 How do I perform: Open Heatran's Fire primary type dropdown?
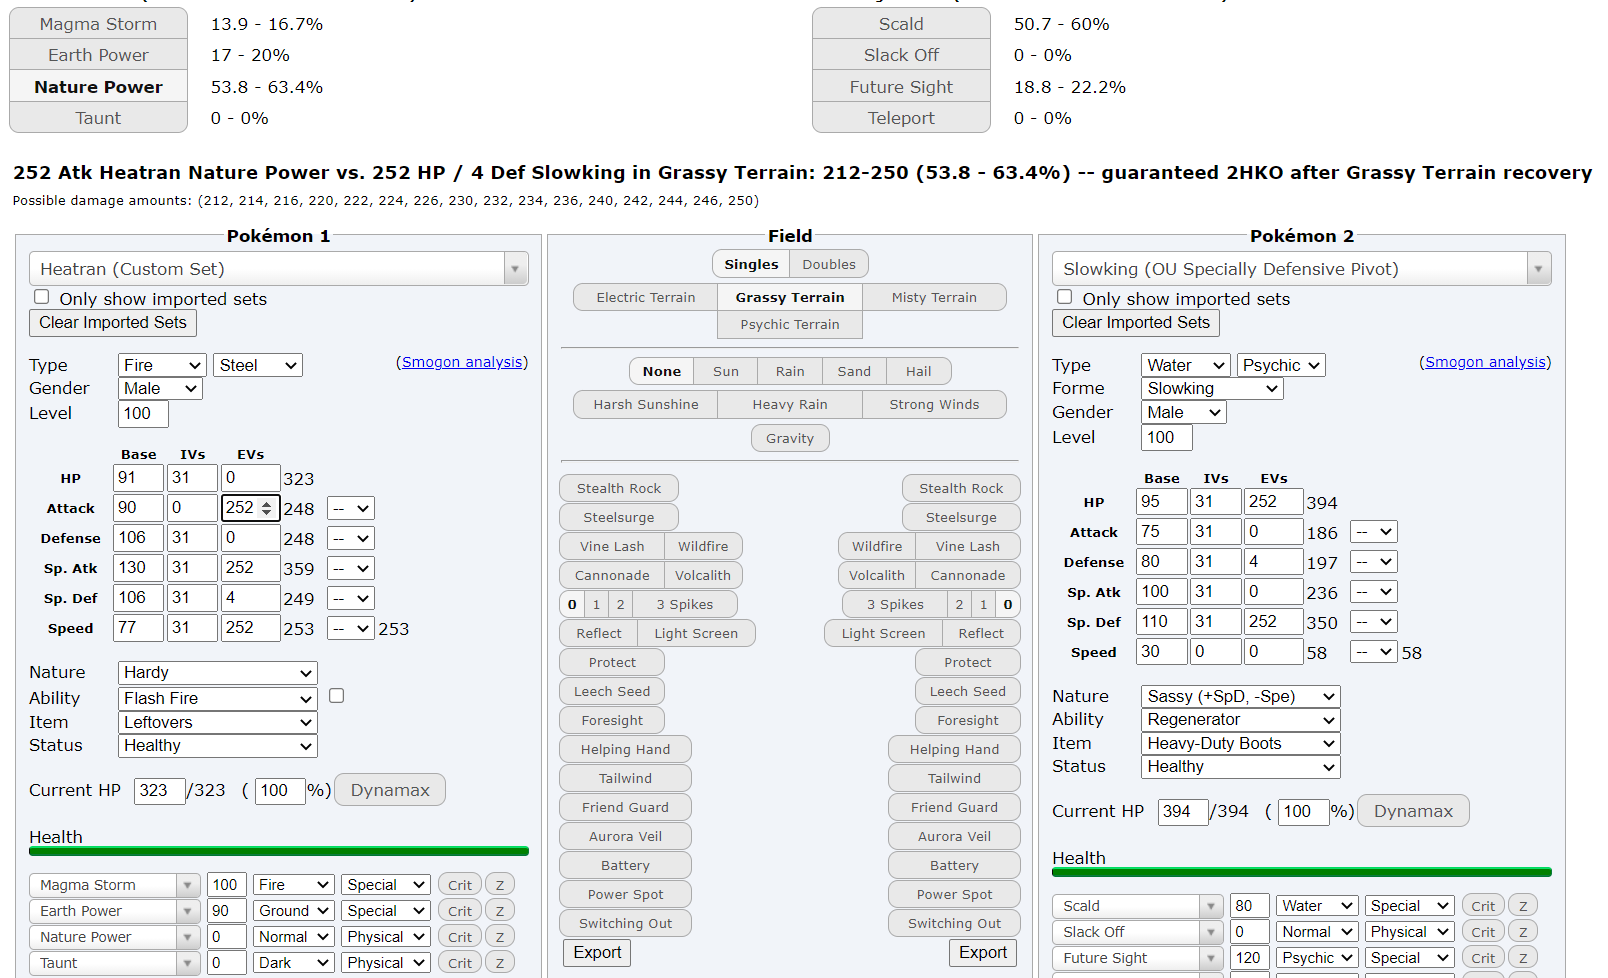[x=162, y=365]
